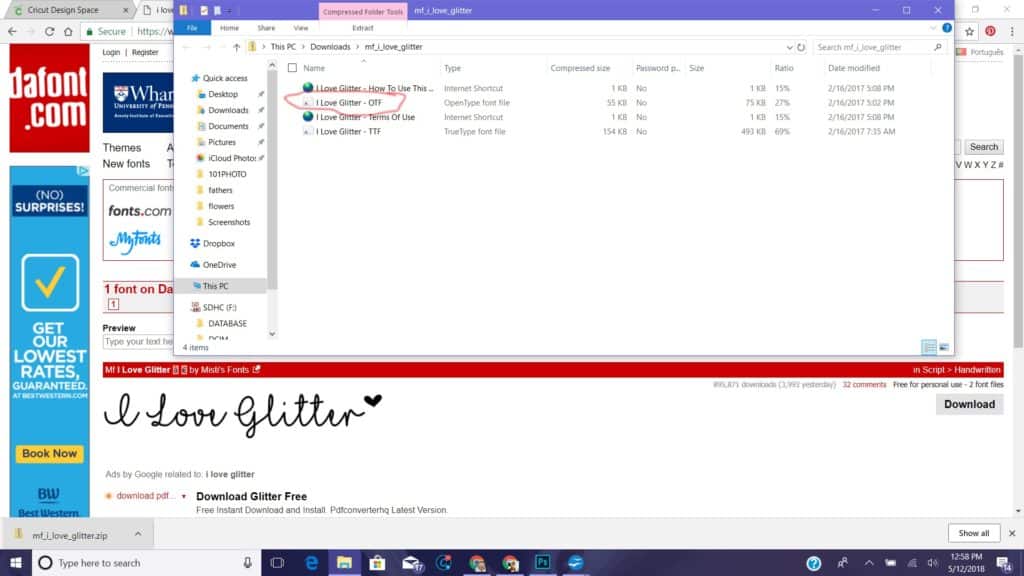Select Dropbox in navigation pane
This screenshot has height=576, width=1024.
(x=218, y=244)
